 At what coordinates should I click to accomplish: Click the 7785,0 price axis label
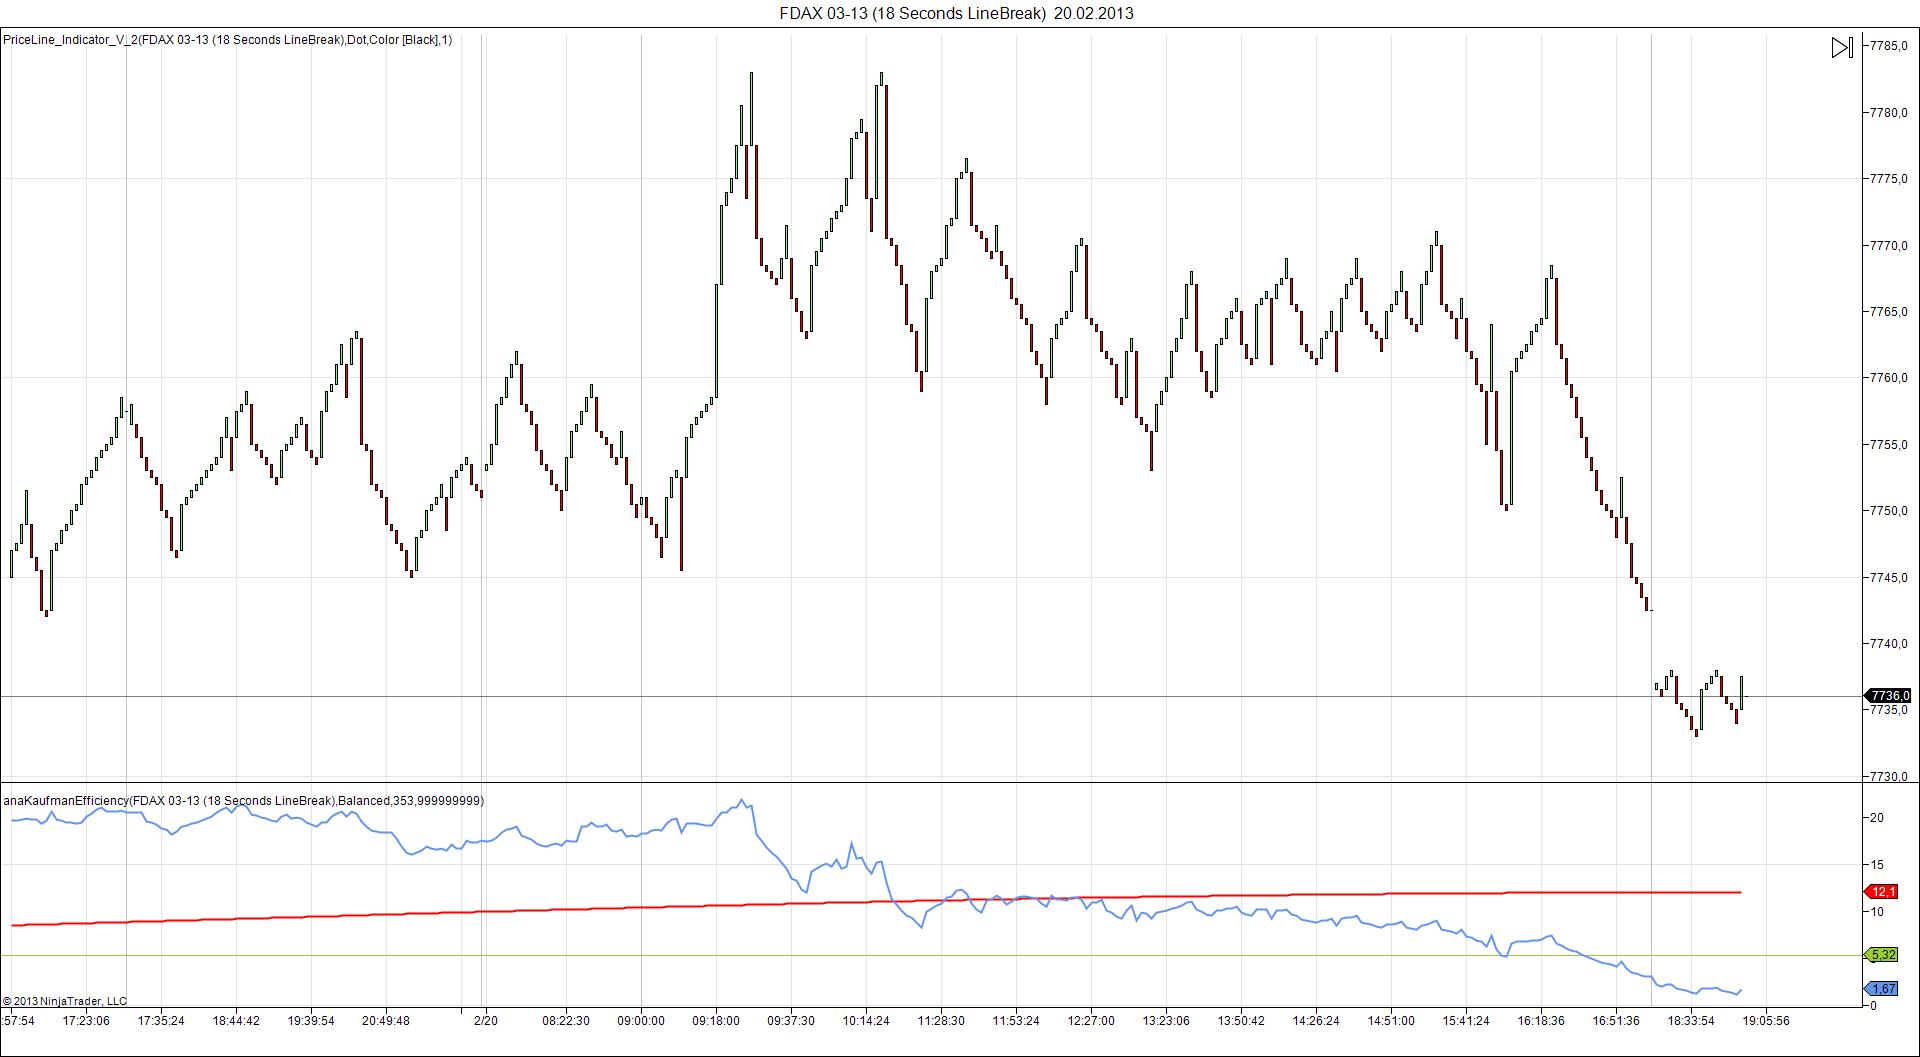[1890, 46]
